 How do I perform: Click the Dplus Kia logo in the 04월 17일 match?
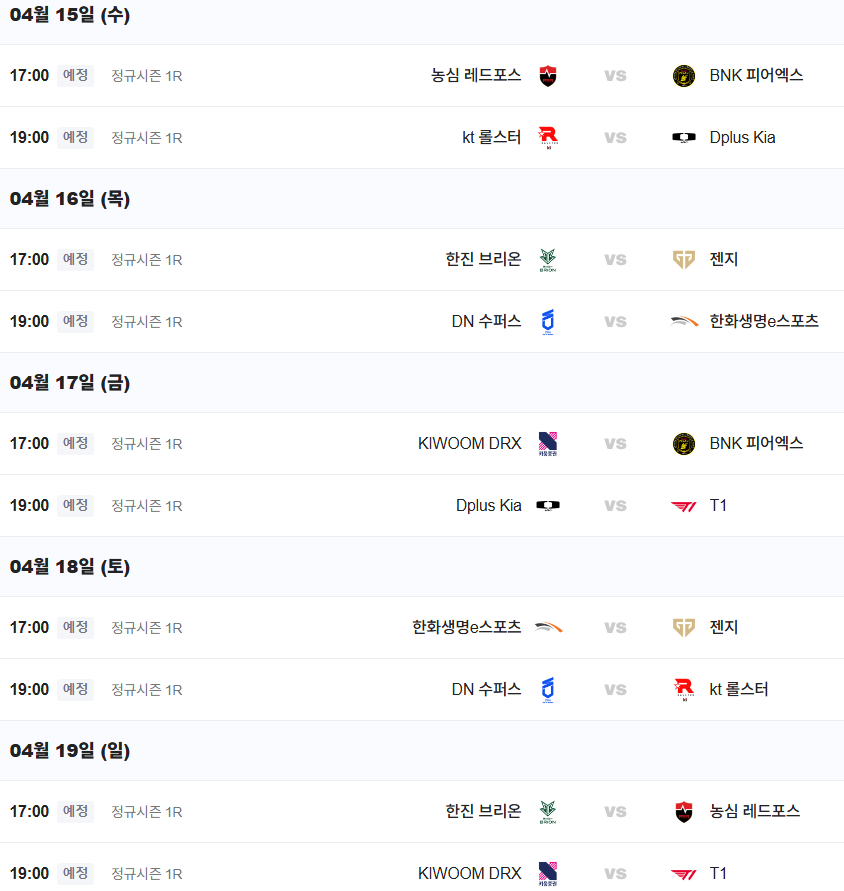tap(547, 506)
